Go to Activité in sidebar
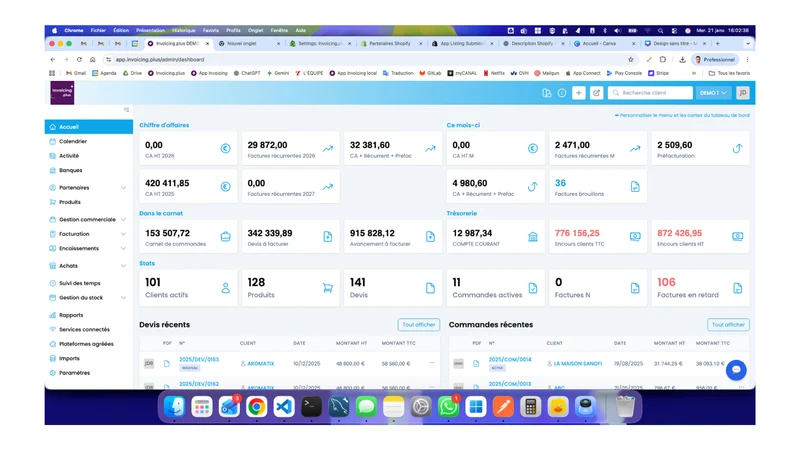The image size is (800, 450). point(69,156)
